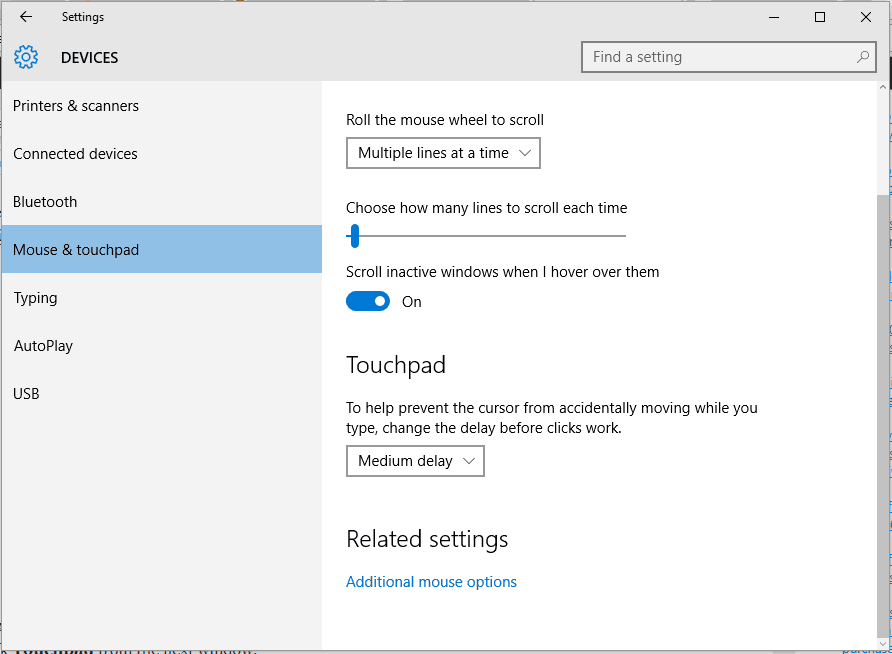The image size is (892, 654).
Task: Close the Settings window
Action: pos(866,17)
